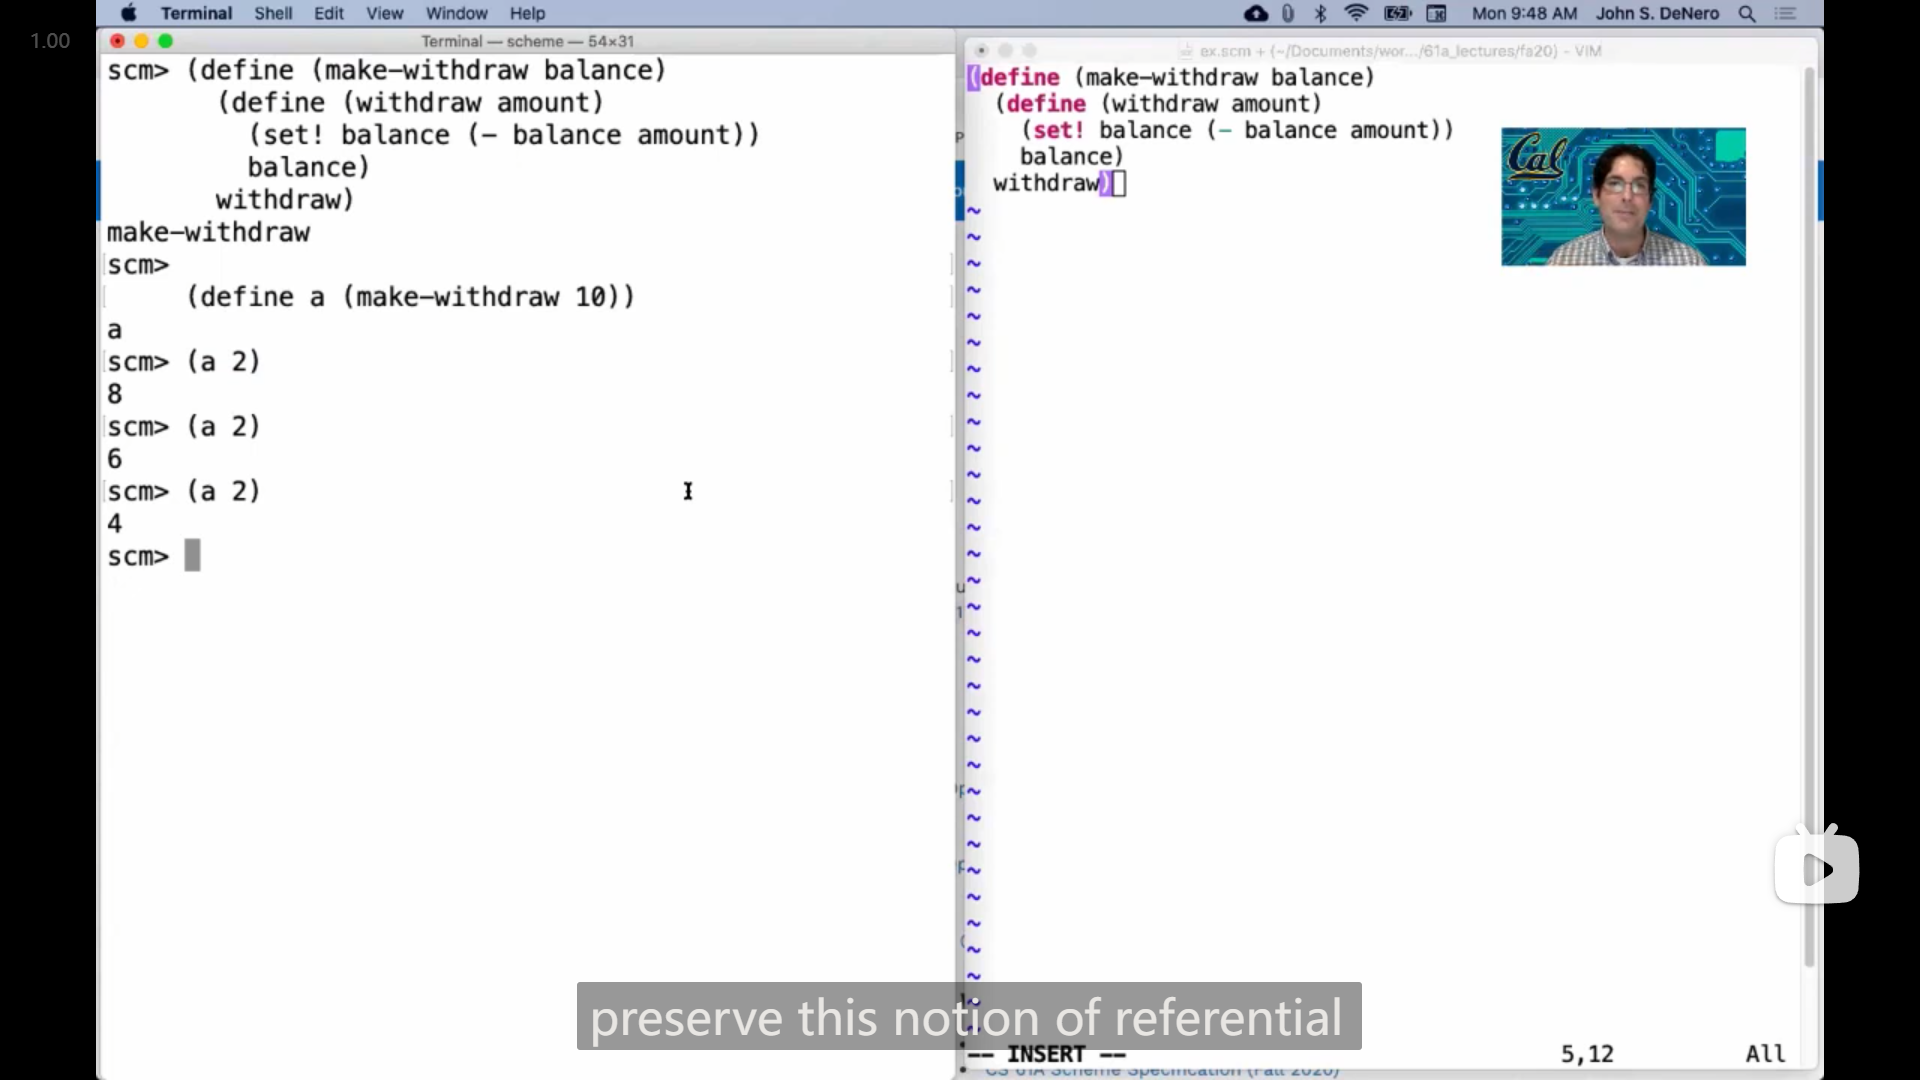
Task: Click the battery charging icon
Action: 1397,13
